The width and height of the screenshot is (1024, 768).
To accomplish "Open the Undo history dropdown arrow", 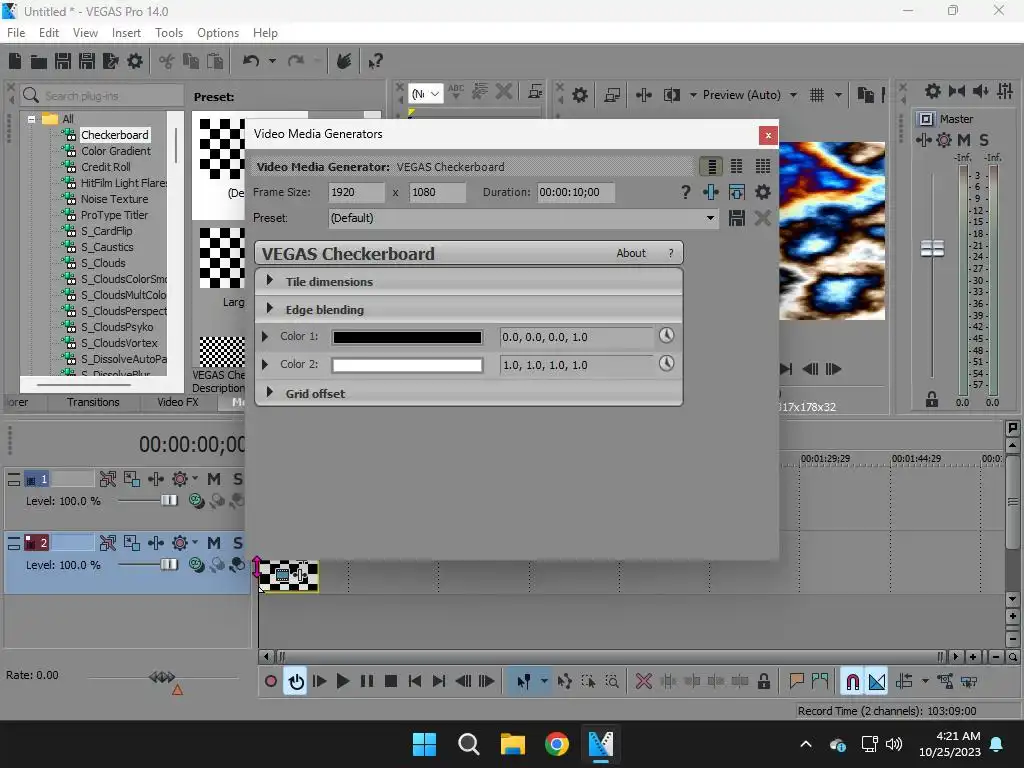I will (x=272, y=61).
